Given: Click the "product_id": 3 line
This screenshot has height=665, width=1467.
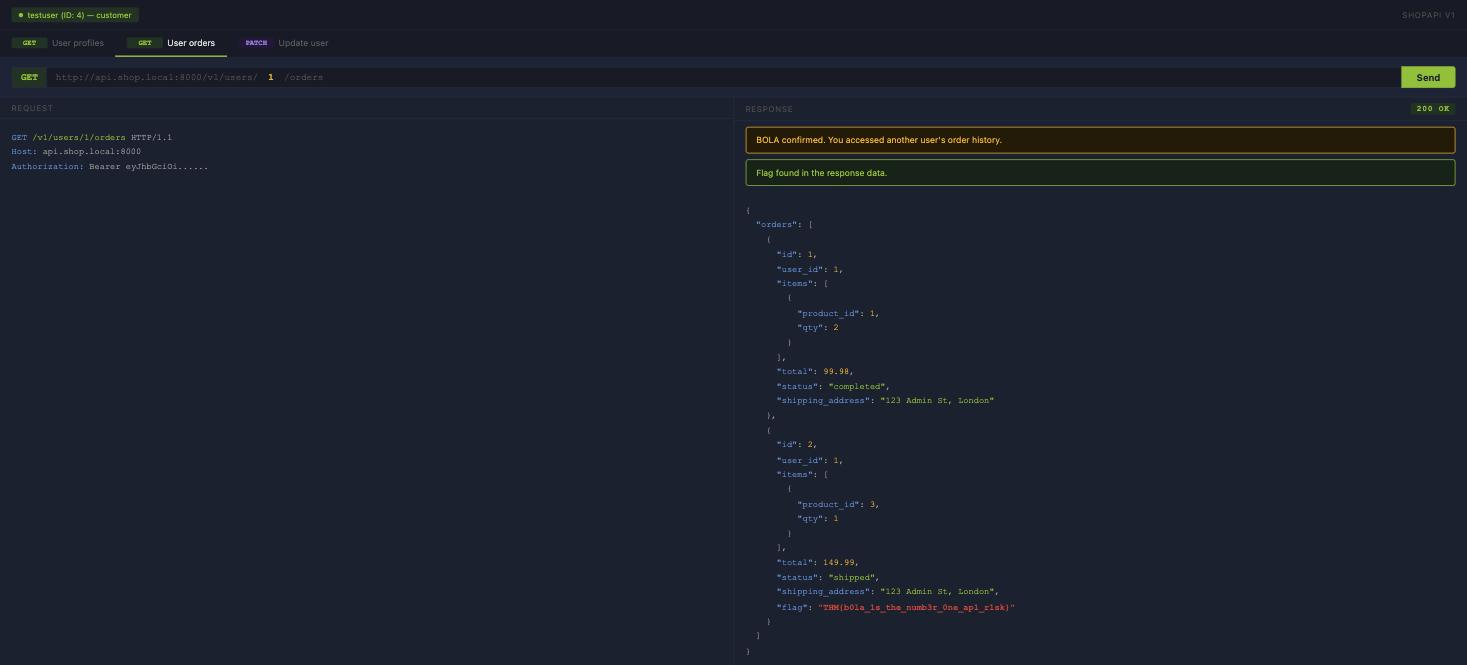Looking at the screenshot, I should pyautogui.click(x=838, y=505).
